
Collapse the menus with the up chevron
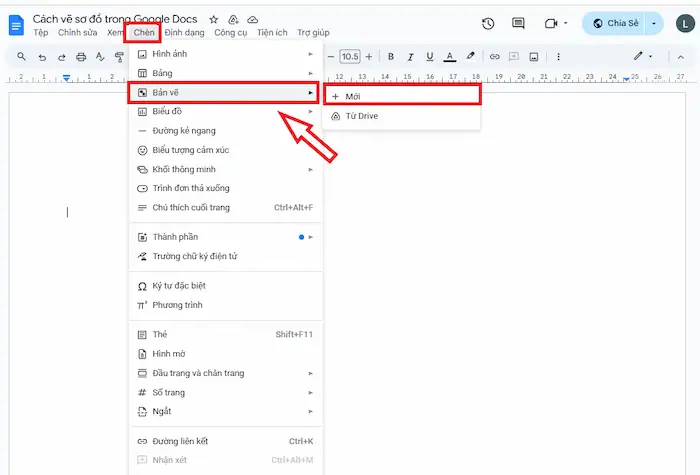pos(680,57)
